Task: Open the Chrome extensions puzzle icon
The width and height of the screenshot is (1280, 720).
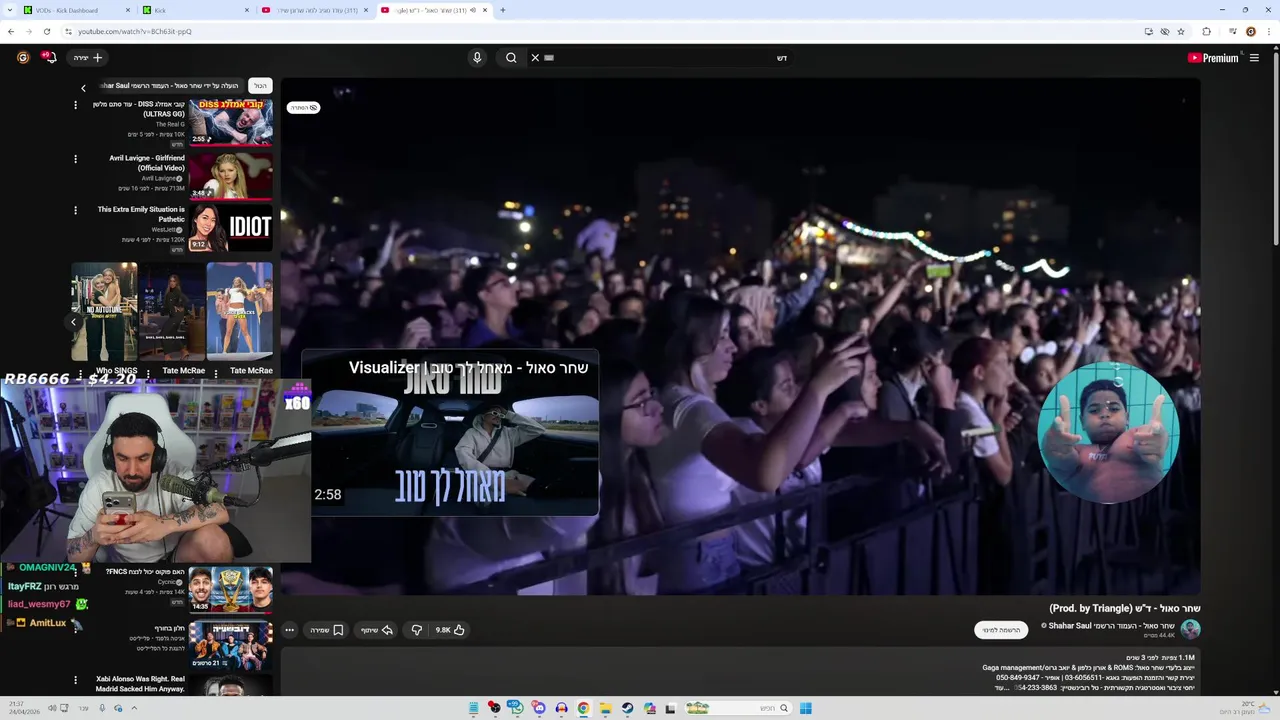Action: [x=1206, y=31]
